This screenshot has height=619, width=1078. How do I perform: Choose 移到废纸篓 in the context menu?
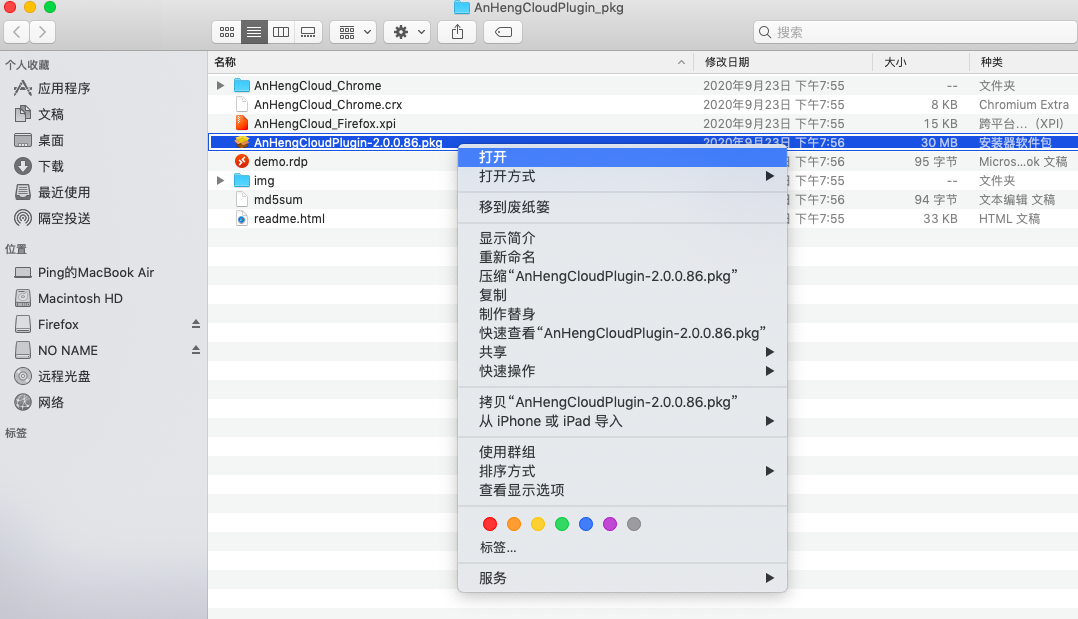(x=622, y=207)
